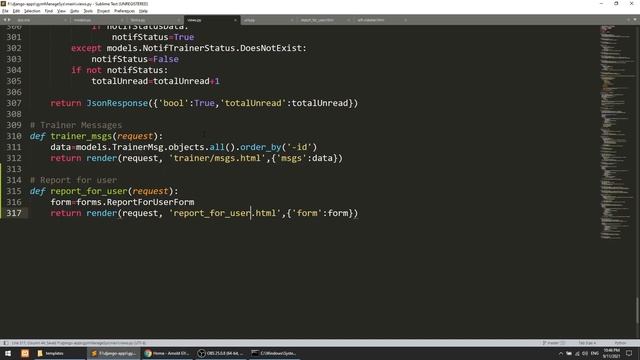Switch to the command prompt taskbar item
The width and height of the screenshot is (640, 360).
[x=274, y=353]
